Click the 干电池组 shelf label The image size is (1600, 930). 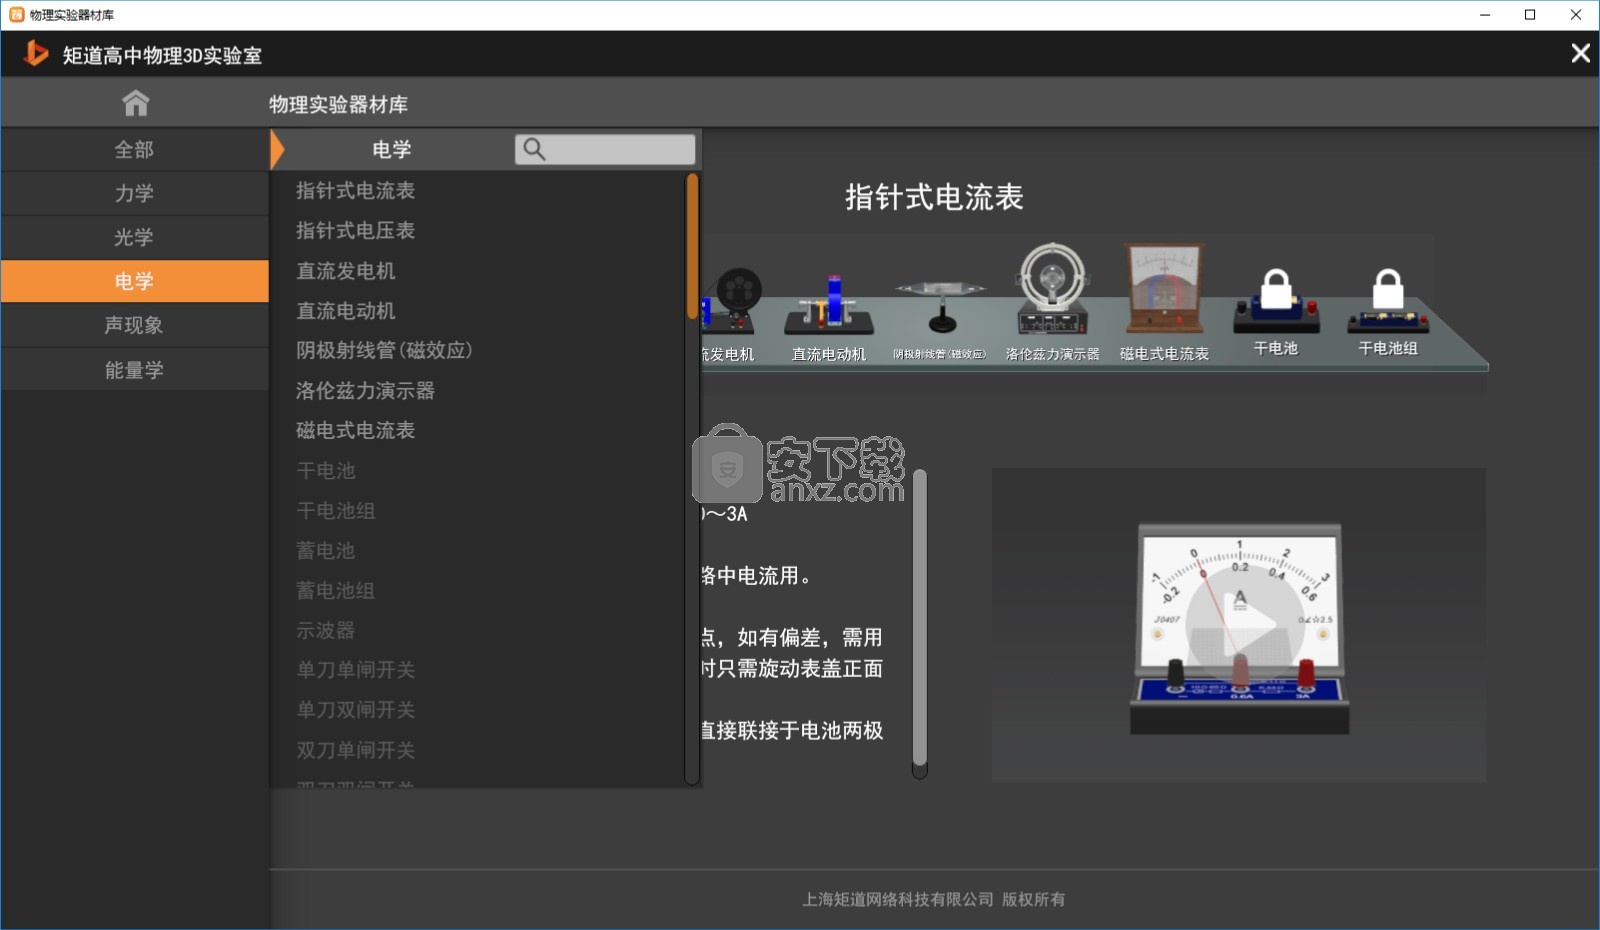pos(1388,348)
